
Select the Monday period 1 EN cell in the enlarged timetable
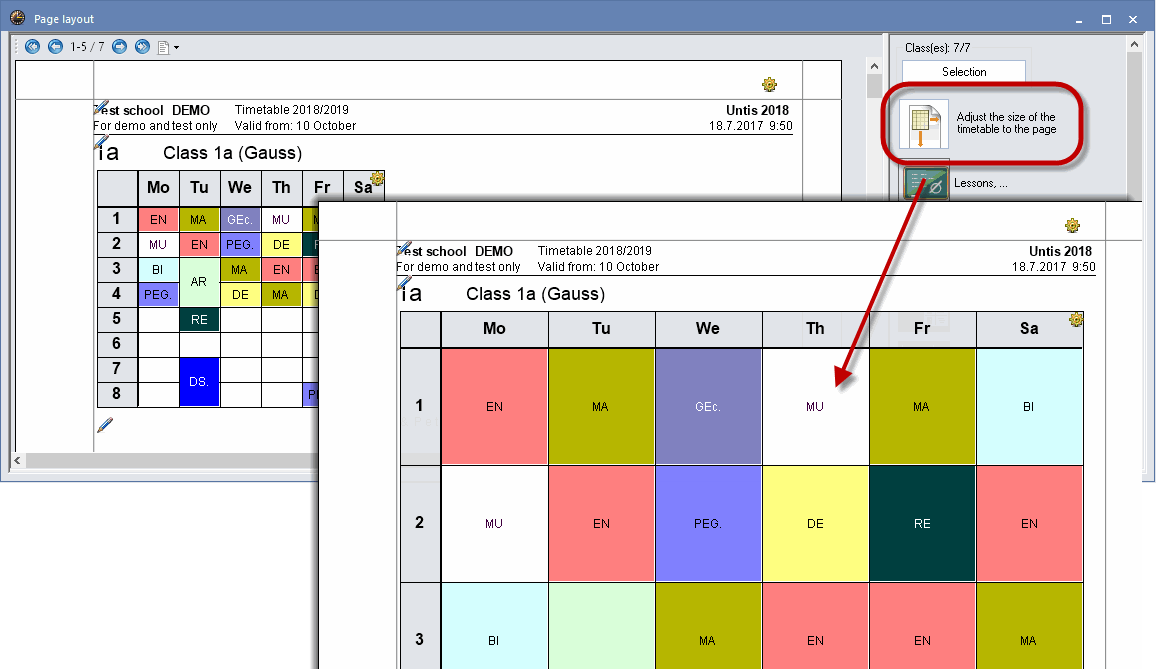(494, 406)
